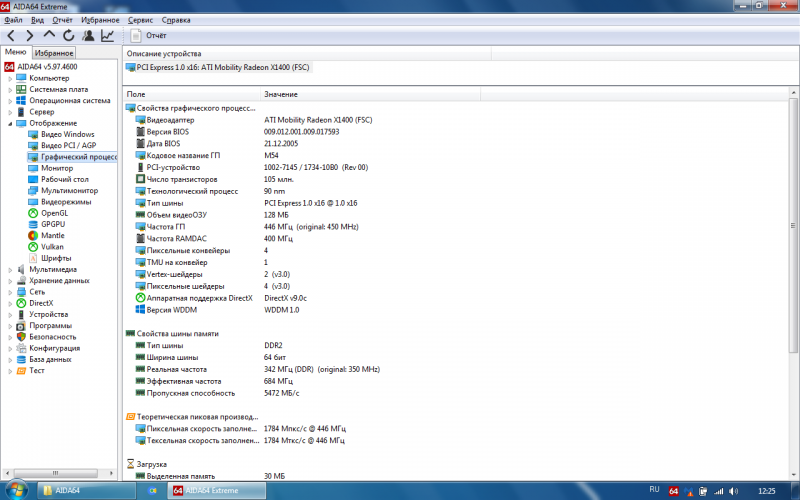This screenshot has height=500, width=800.
Task: Expand the Системная плата tree node
Action: tap(10, 90)
